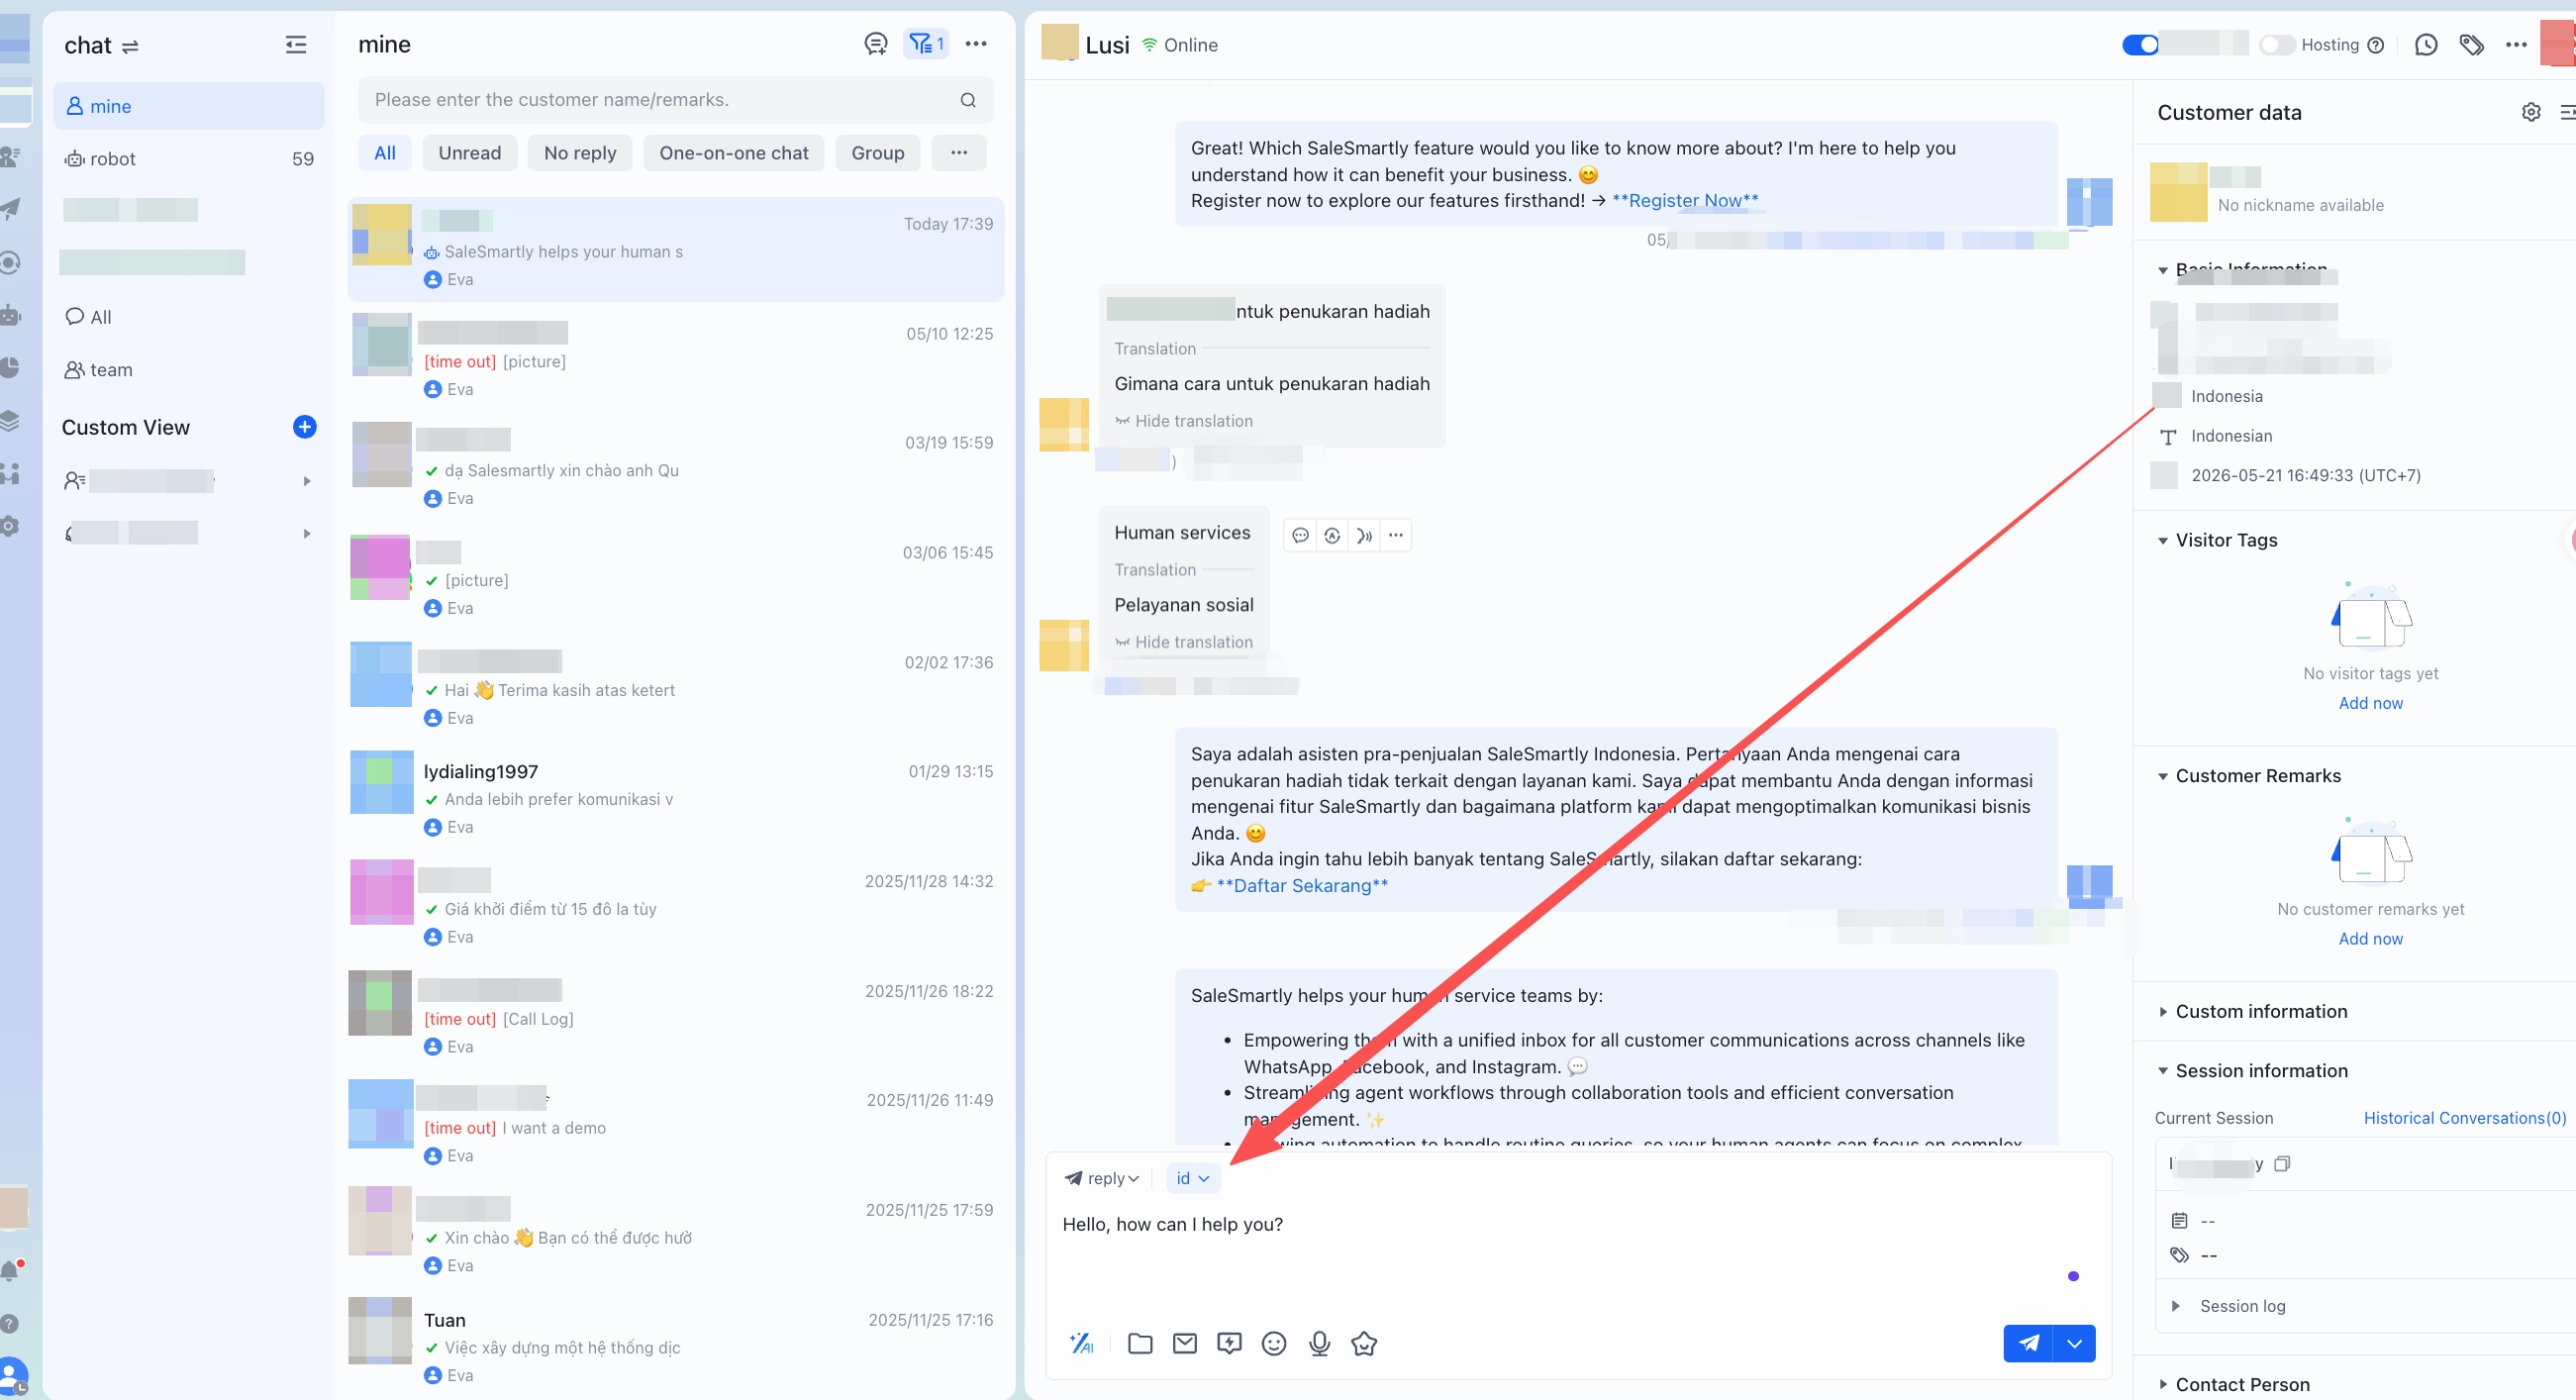Open the chat history clock icon
The image size is (2576, 1400).
pos(2426,44)
